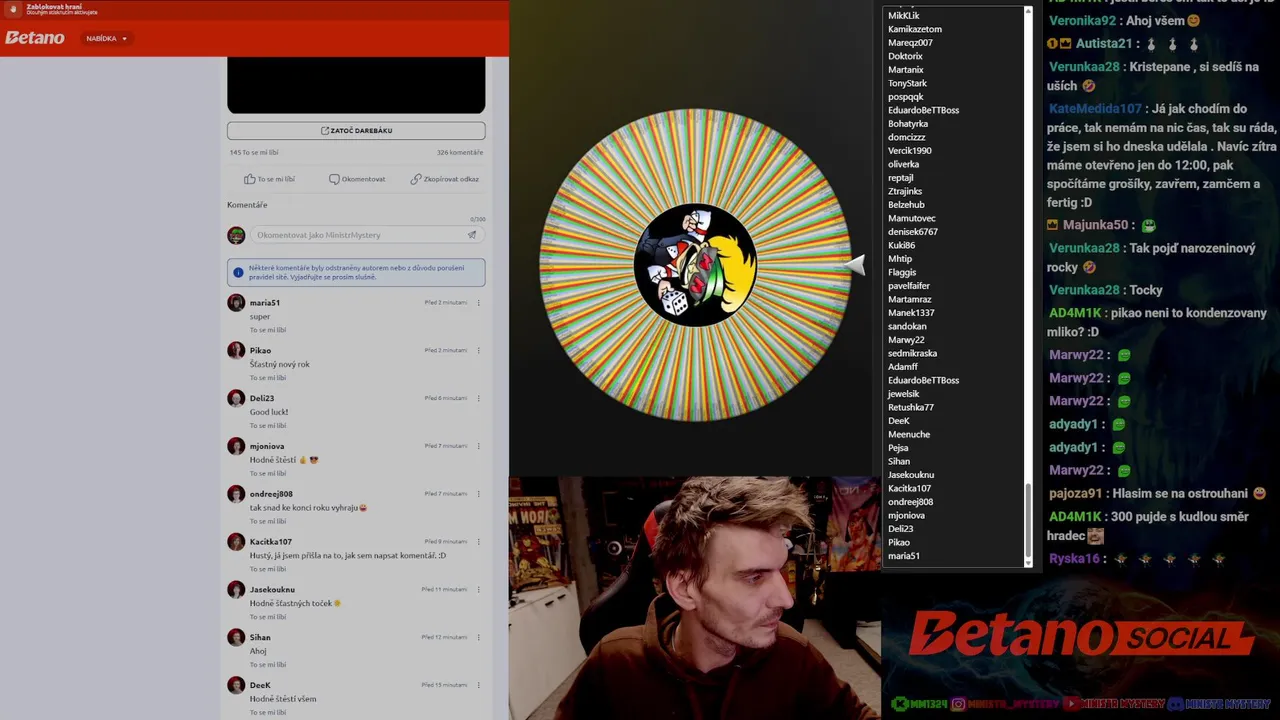Select 'Kamikazetom' in wheel names list
This screenshot has width=1280, height=720.
[915, 29]
